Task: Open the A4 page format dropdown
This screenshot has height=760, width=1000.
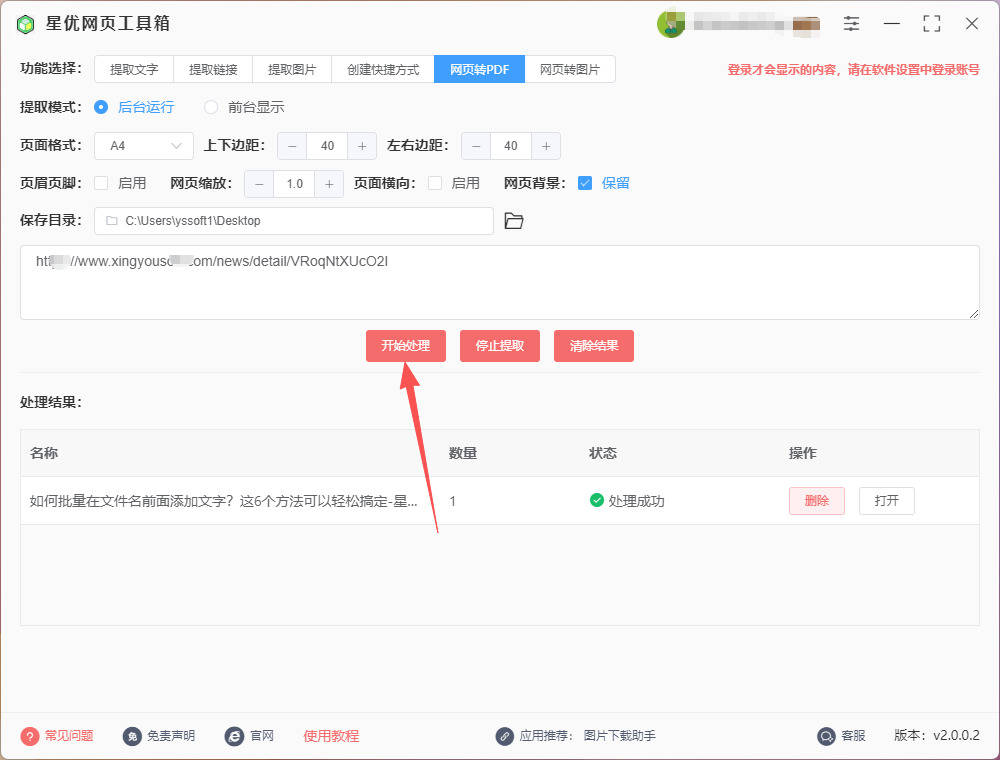Action: click(144, 146)
